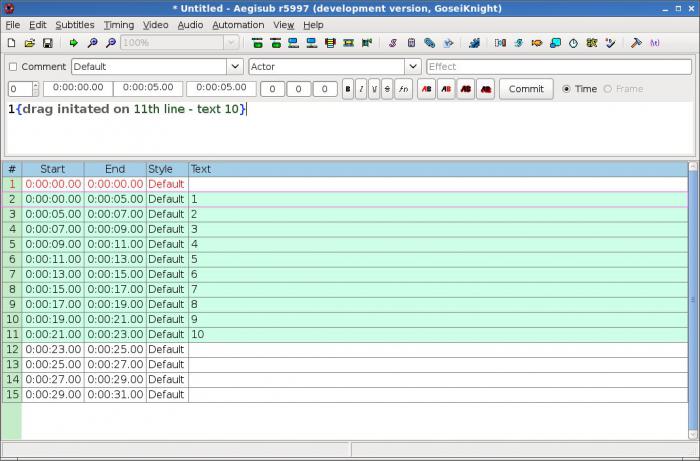Open the Fonts Collector icon

click(448, 43)
